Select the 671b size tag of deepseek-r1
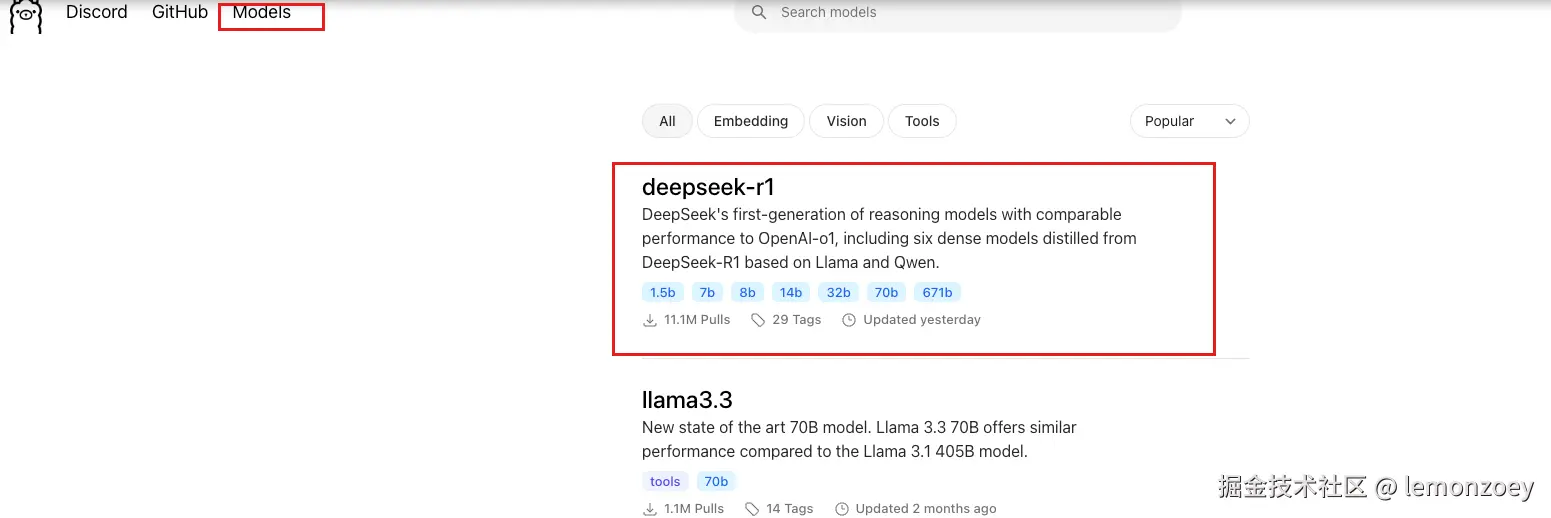Viewport: 1551px width, 518px height. pos(937,293)
